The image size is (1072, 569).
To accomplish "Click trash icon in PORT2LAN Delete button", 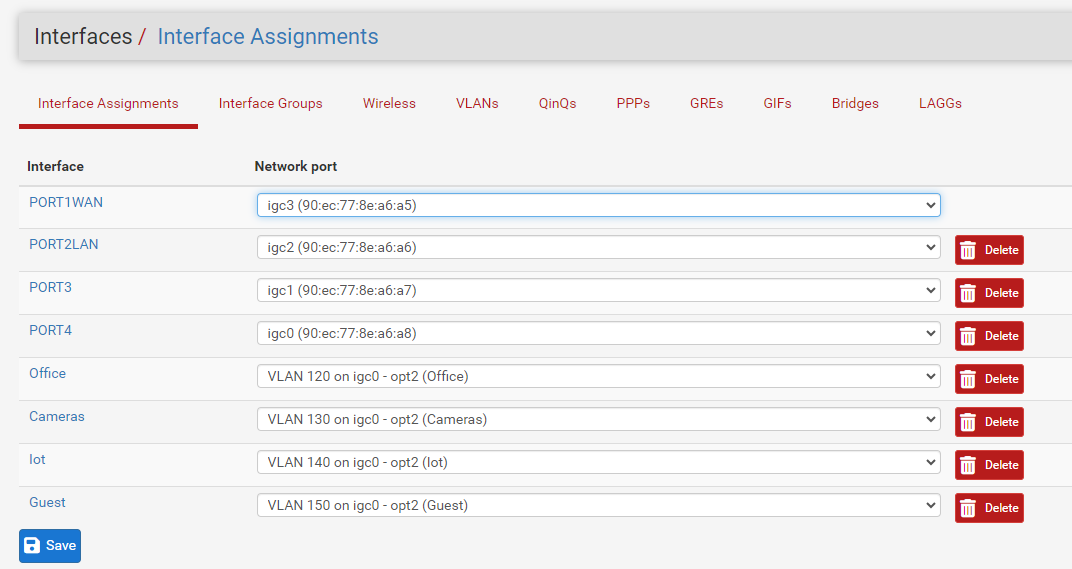I will (x=967, y=250).
